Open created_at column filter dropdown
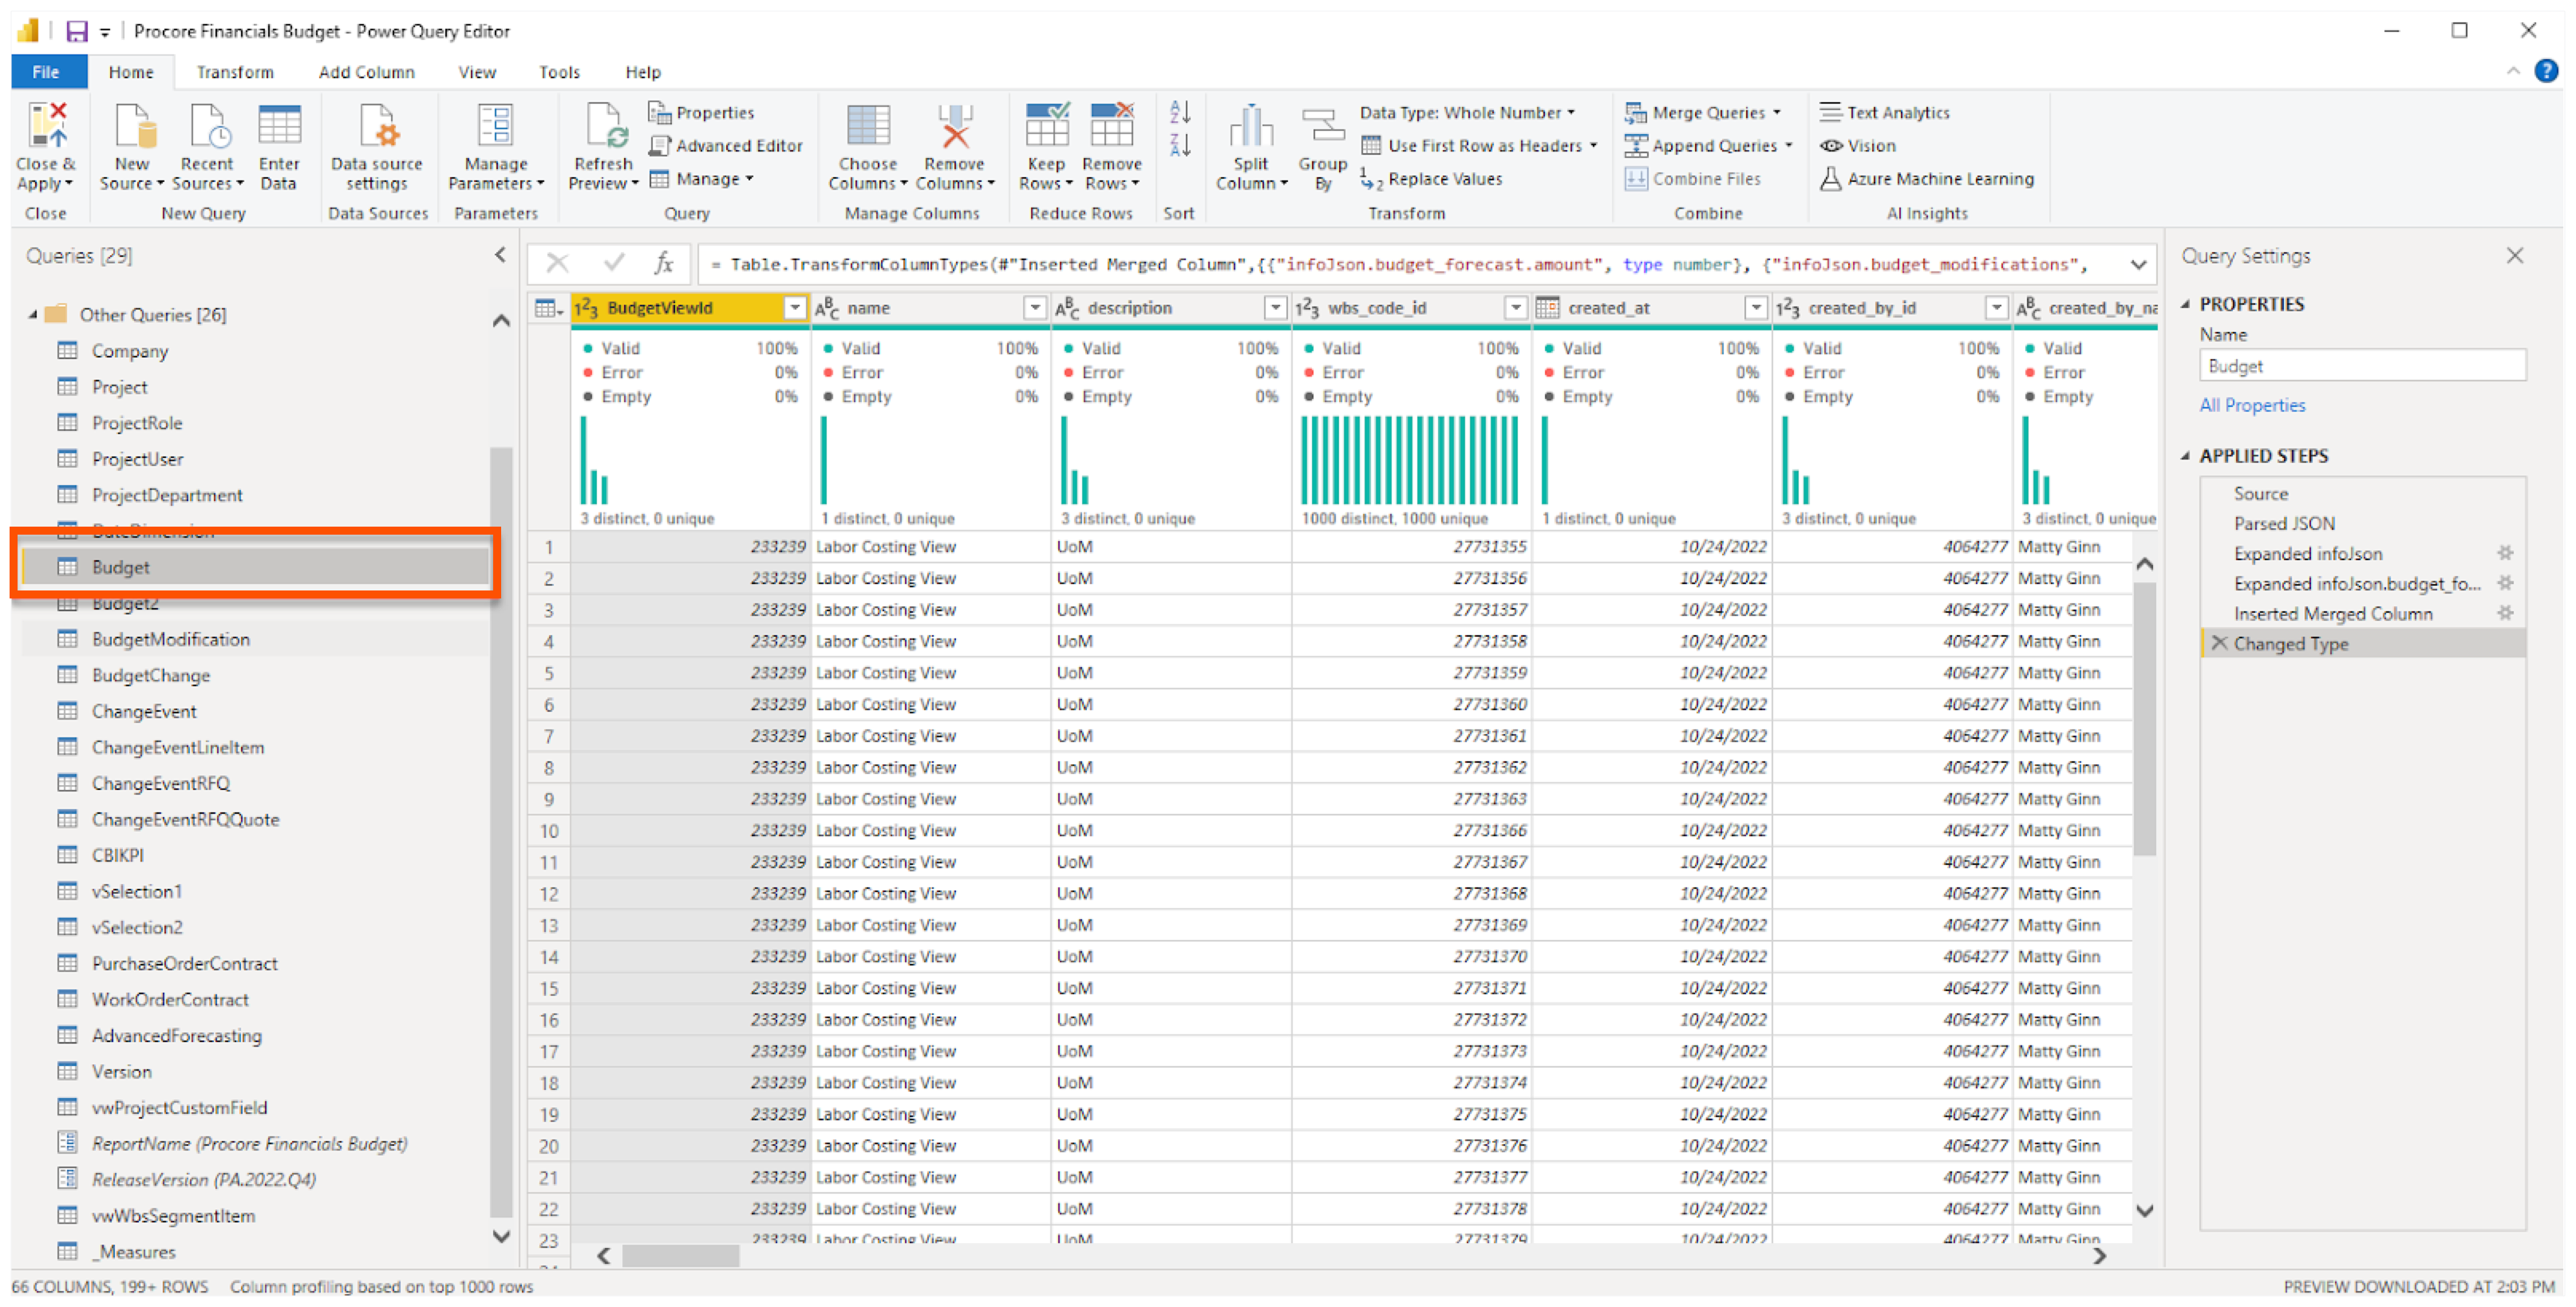 coord(1756,308)
